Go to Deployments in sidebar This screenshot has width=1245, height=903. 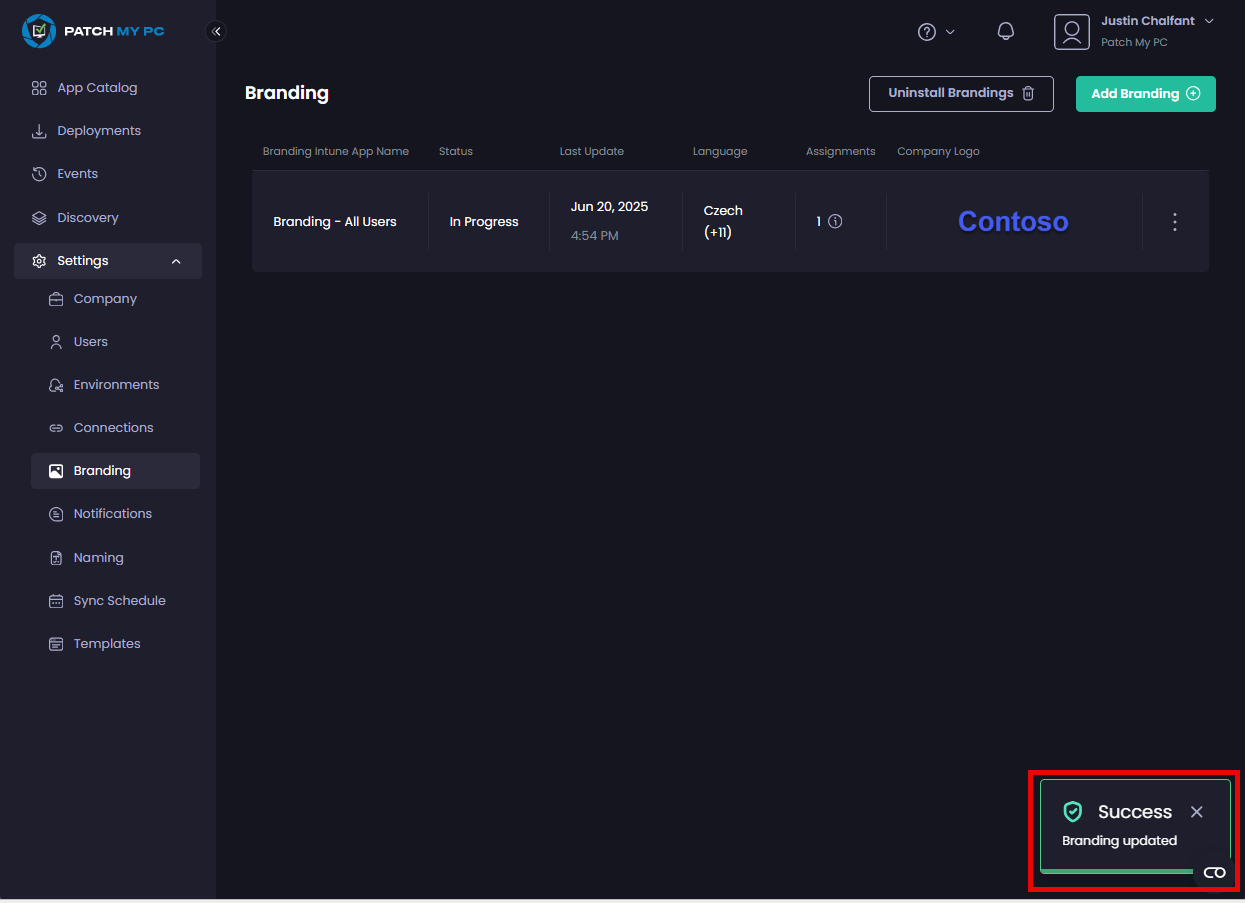tap(99, 131)
